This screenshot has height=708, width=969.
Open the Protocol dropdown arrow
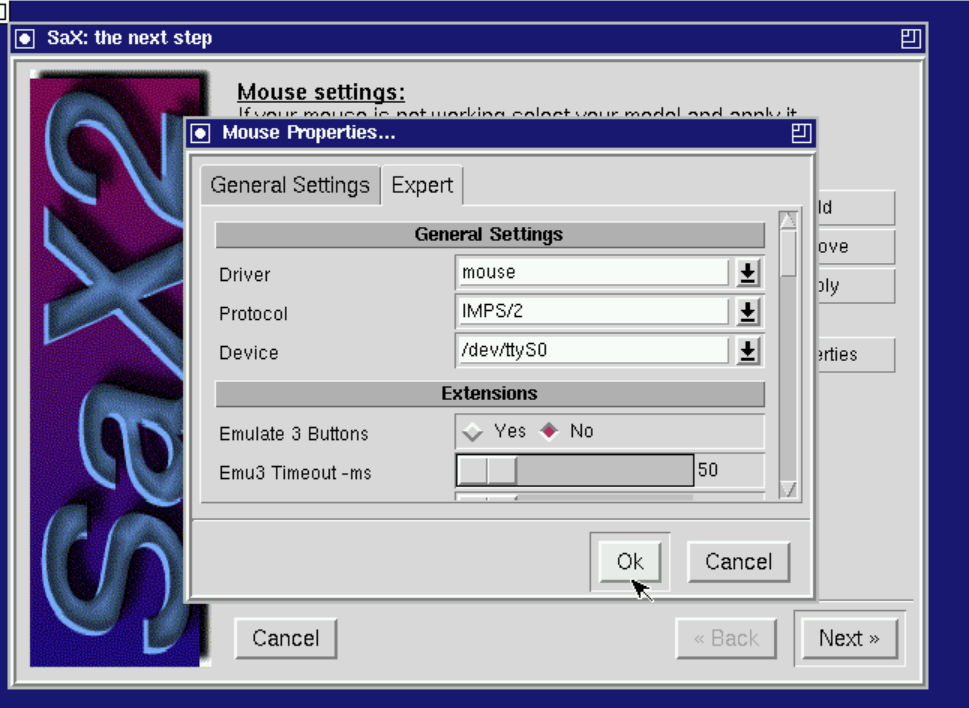(x=748, y=311)
